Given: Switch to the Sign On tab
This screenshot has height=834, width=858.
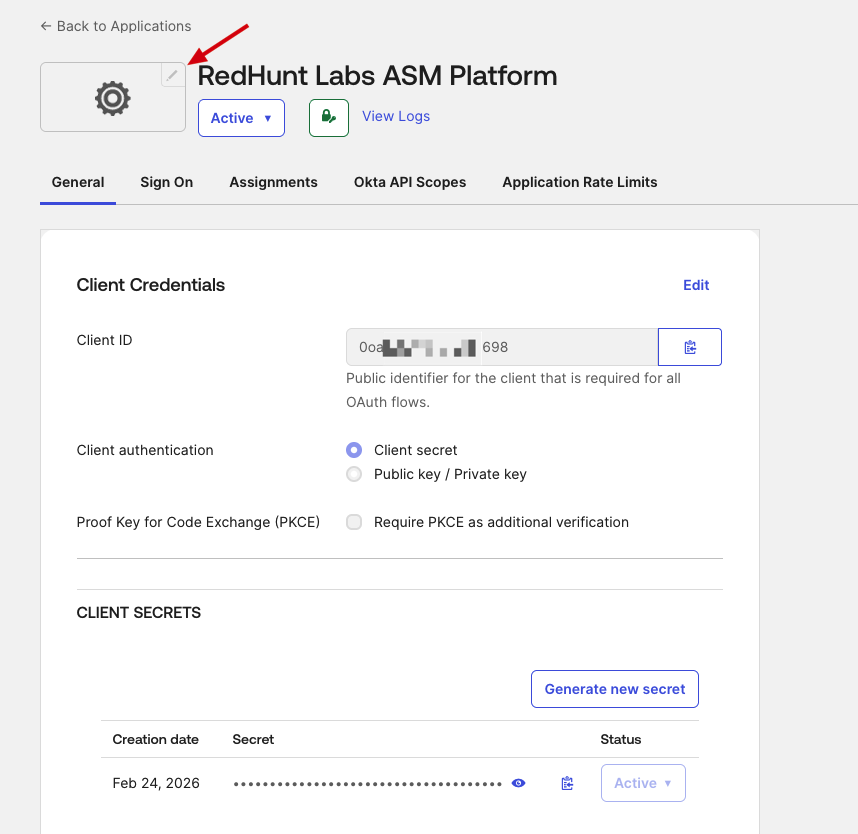Looking at the screenshot, I should (x=166, y=182).
